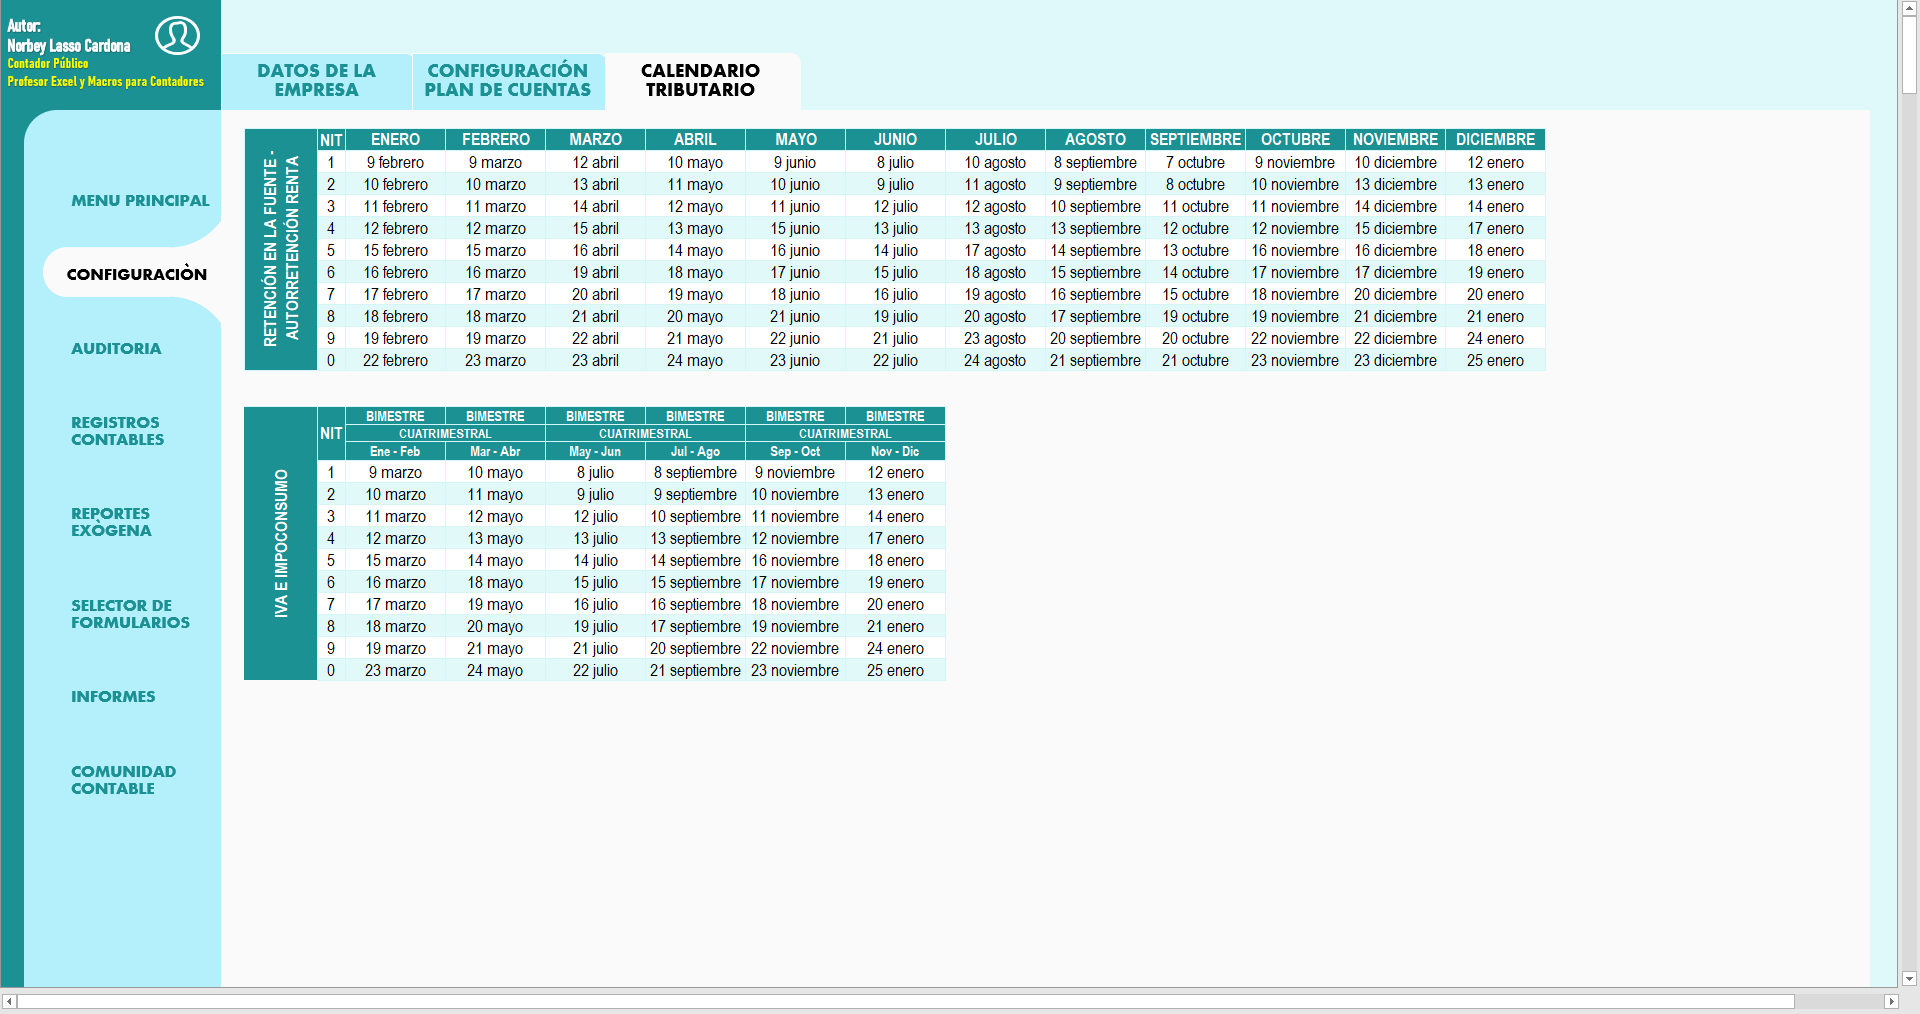The image size is (1920, 1014).
Task: Select the ENERO column header
Action: pyautogui.click(x=395, y=140)
